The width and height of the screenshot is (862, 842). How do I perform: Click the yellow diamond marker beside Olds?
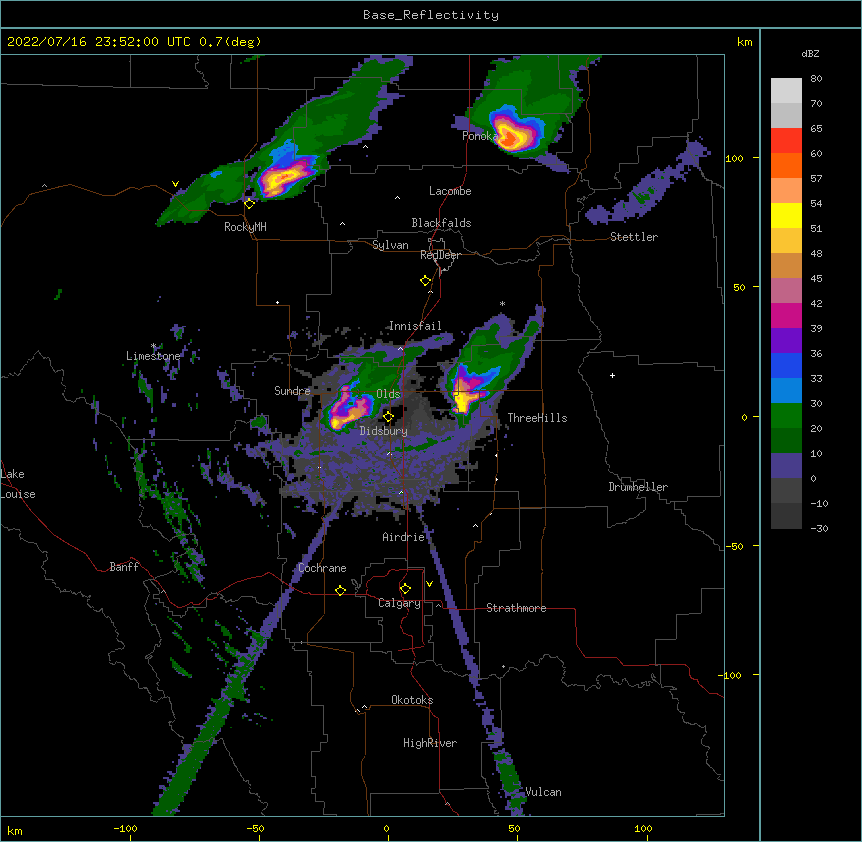pyautogui.click(x=388, y=417)
